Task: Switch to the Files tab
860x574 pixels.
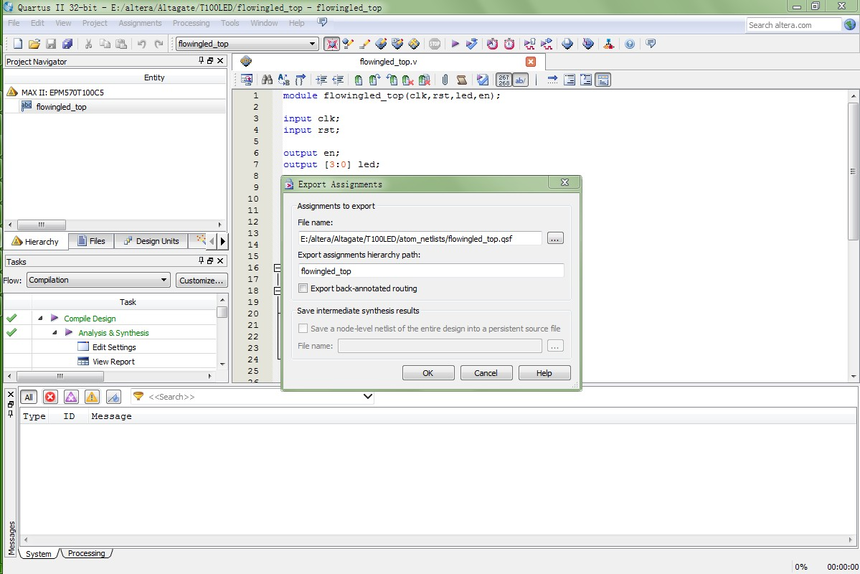Action: pos(91,241)
